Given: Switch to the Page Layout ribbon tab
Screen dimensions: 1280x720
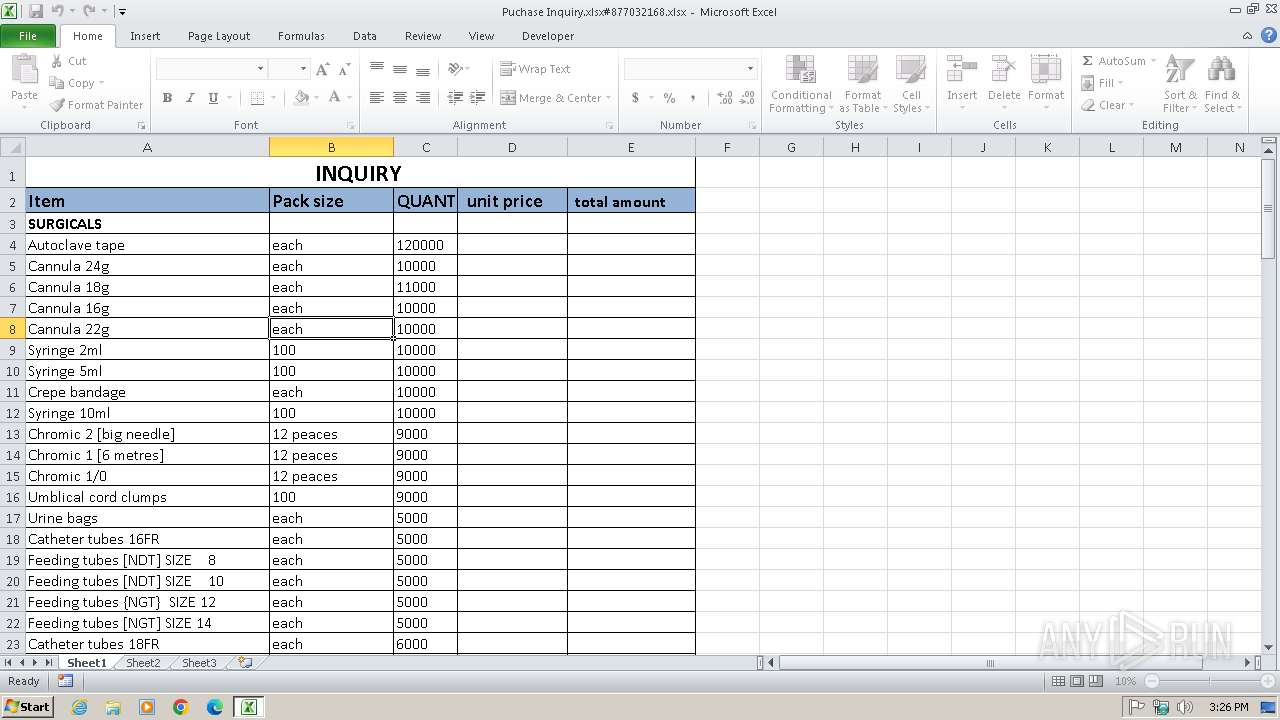Looking at the screenshot, I should click(219, 35).
